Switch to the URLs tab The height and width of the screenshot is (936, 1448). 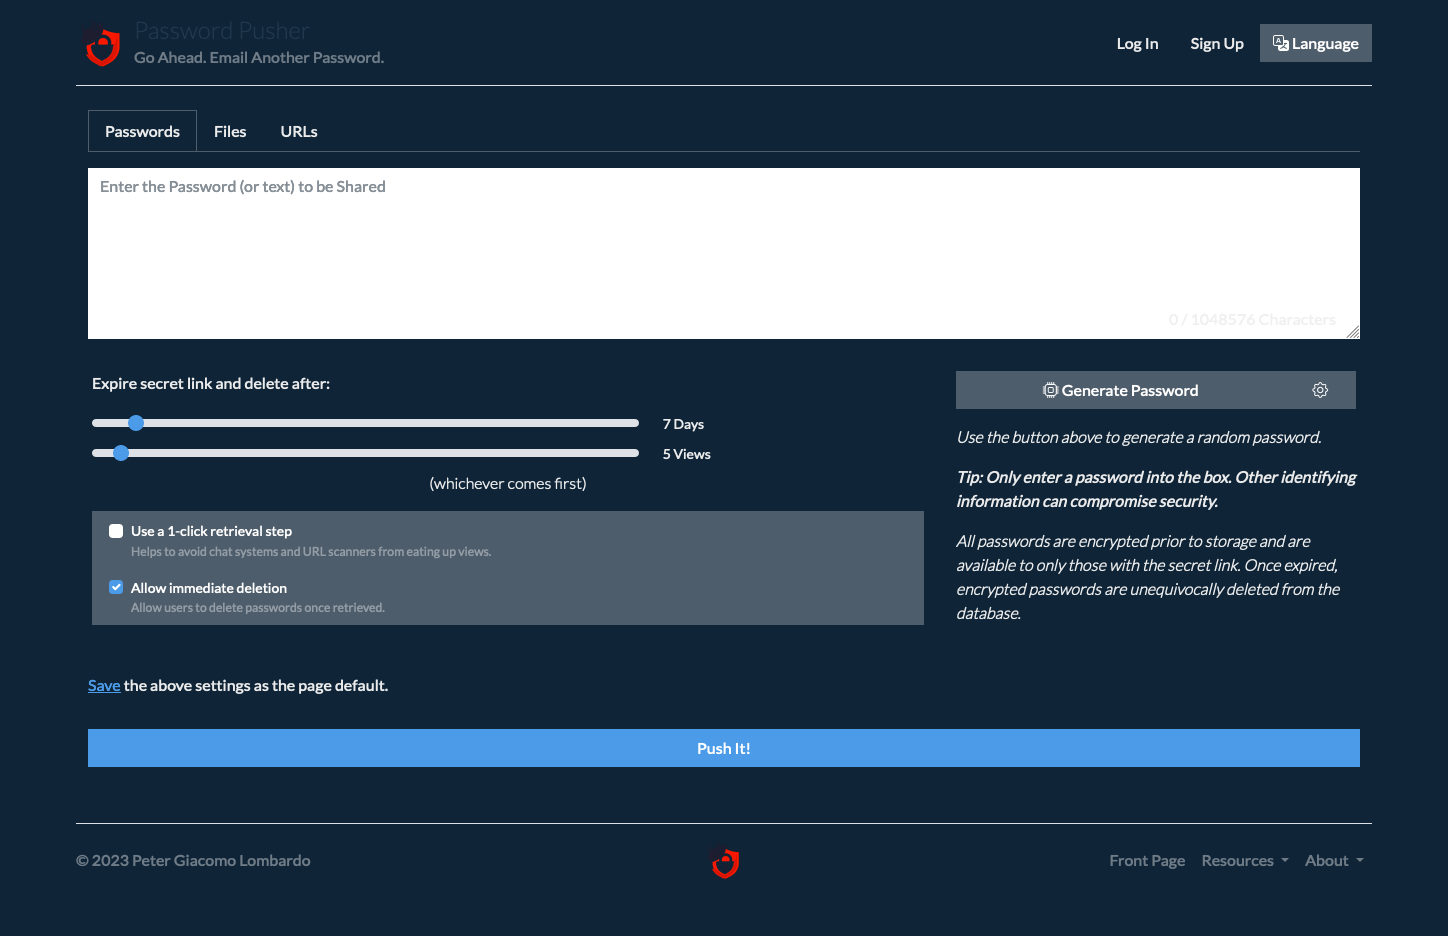coord(298,131)
